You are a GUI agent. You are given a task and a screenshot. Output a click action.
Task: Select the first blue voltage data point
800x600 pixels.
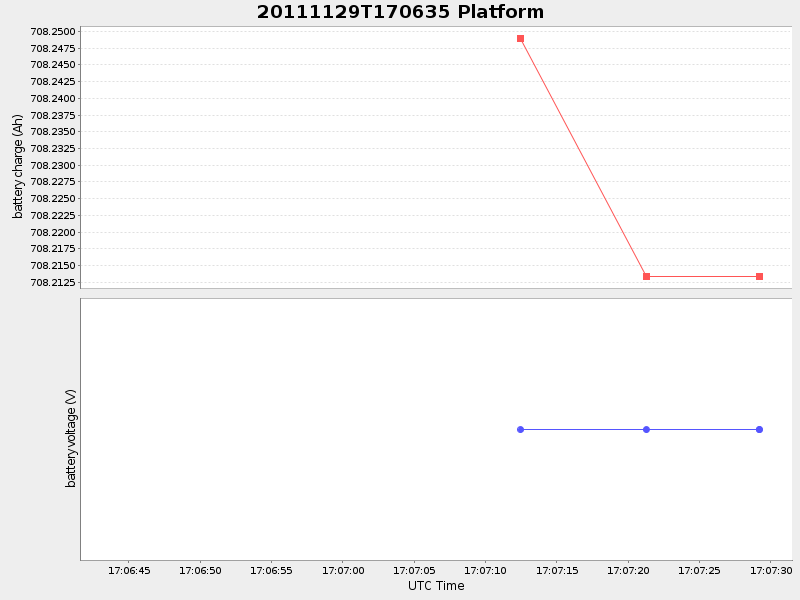(519, 429)
